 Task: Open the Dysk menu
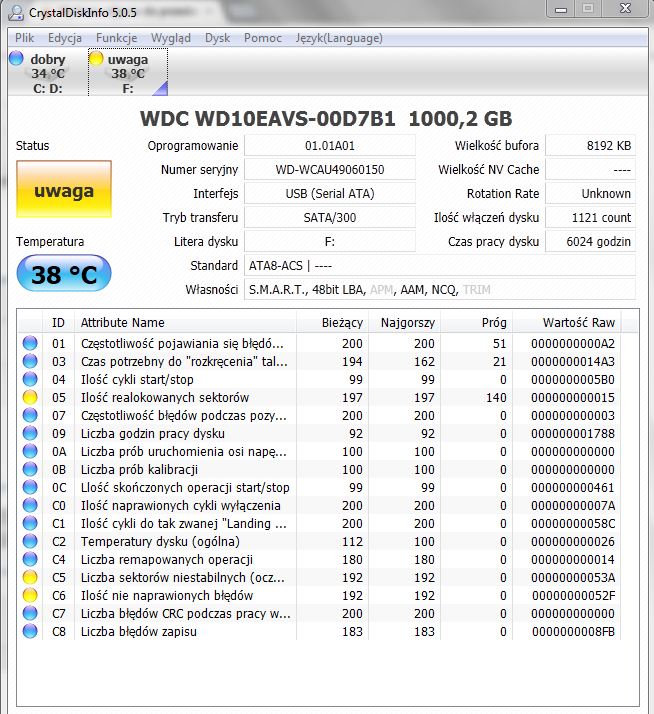pos(217,38)
